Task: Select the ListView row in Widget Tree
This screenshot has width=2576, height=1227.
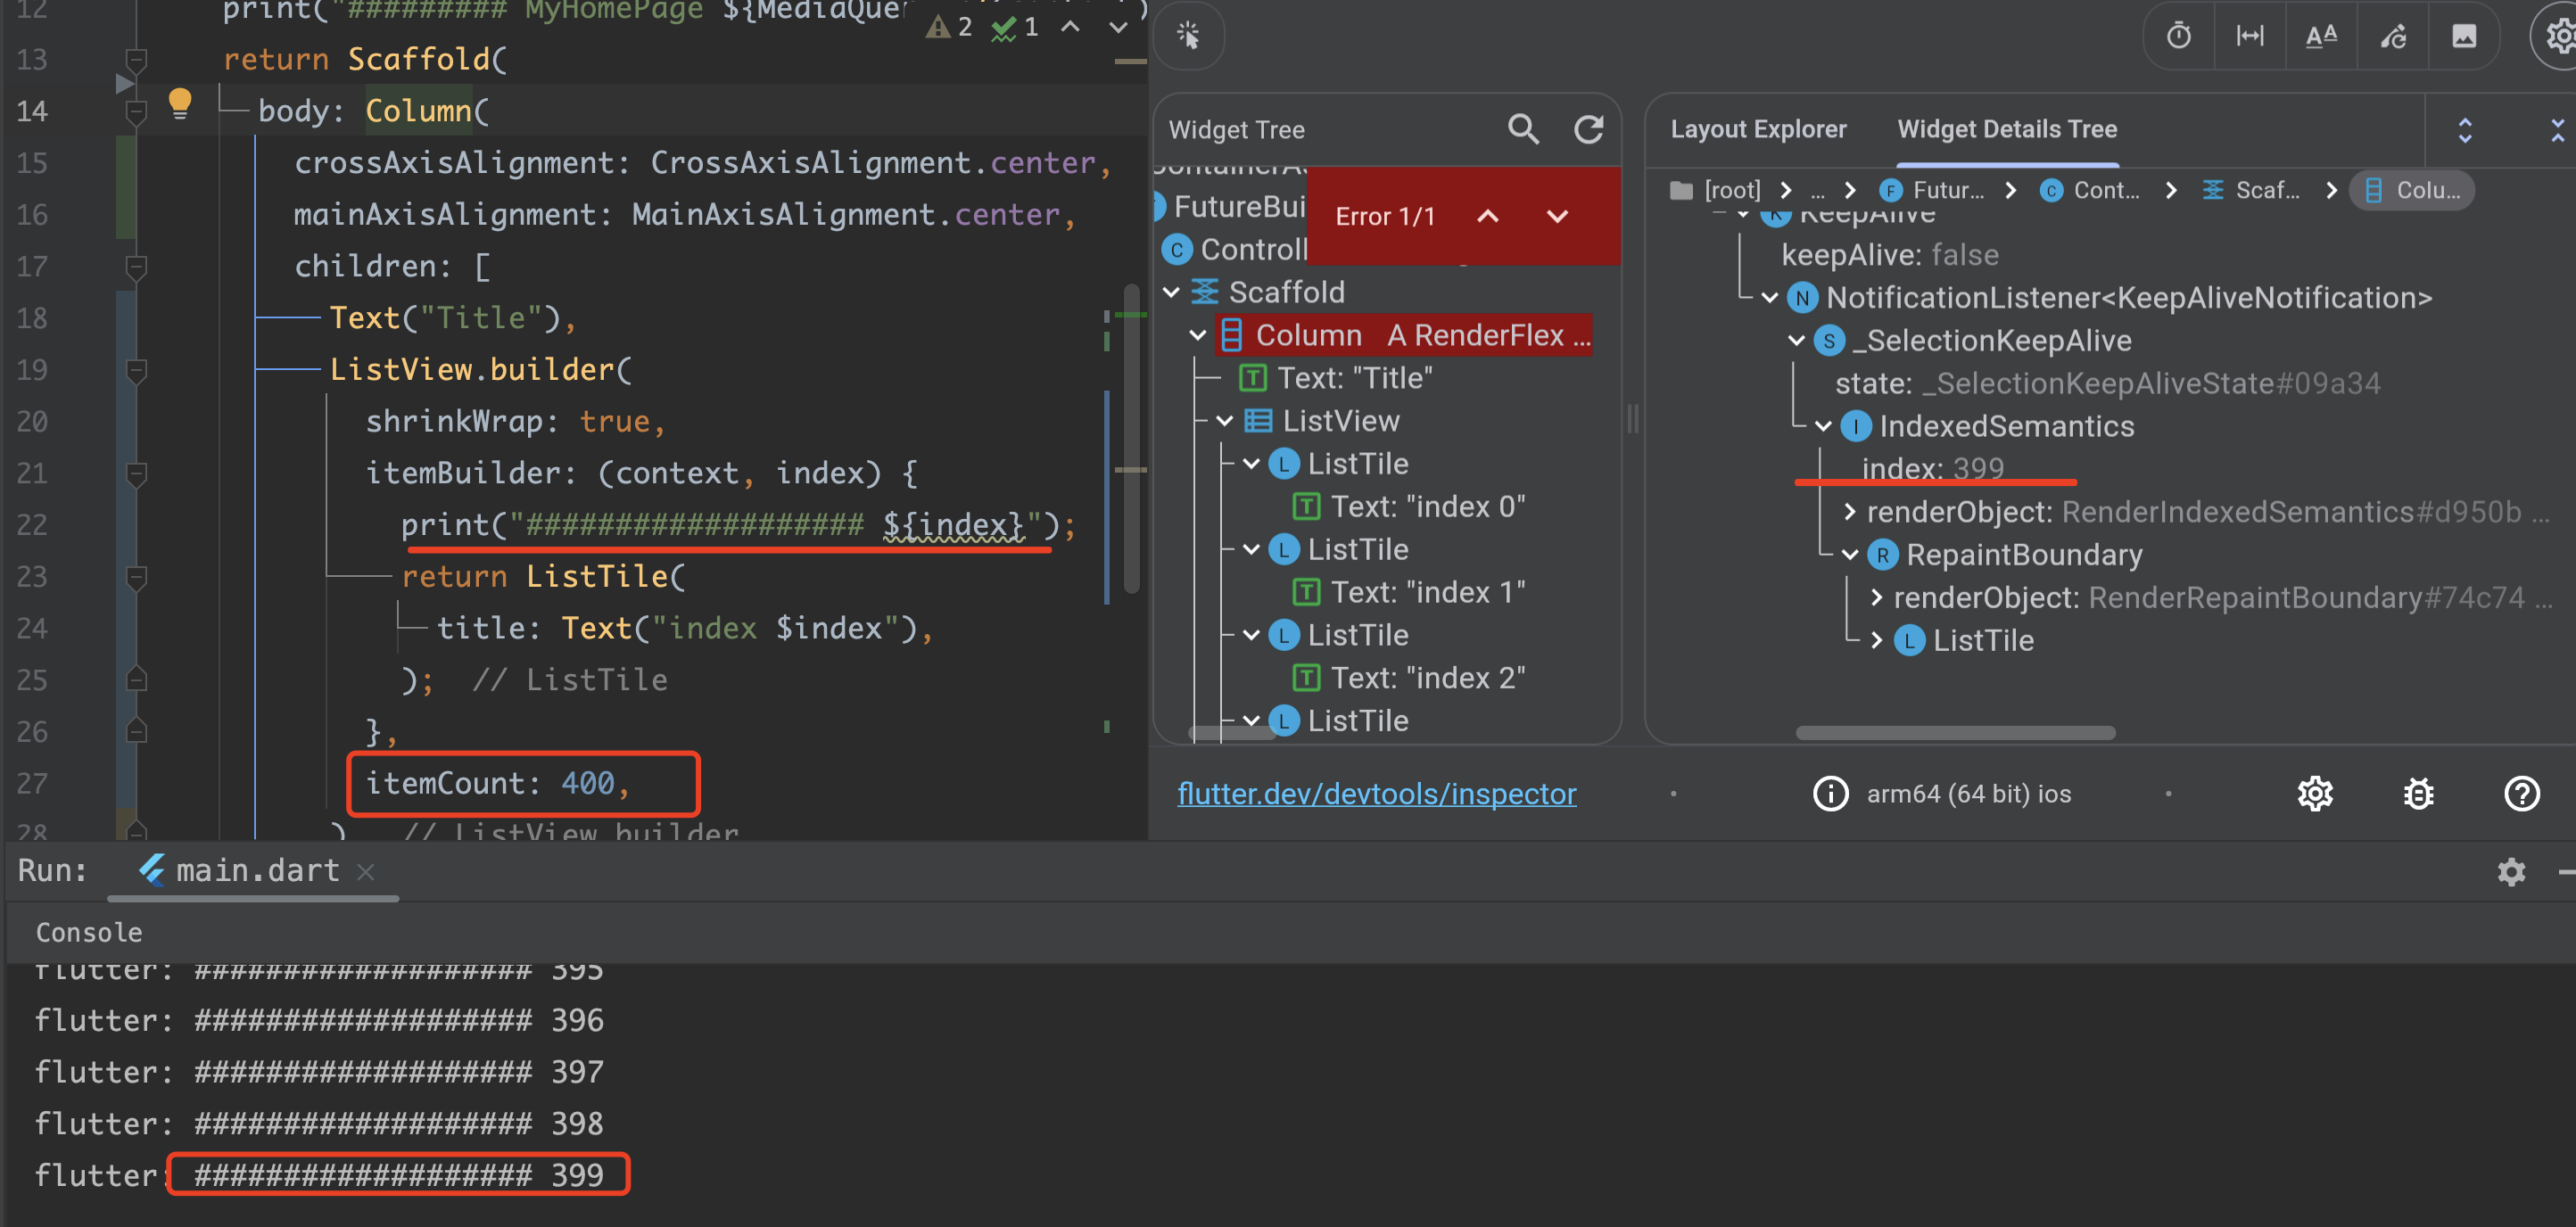Action: (x=1321, y=421)
